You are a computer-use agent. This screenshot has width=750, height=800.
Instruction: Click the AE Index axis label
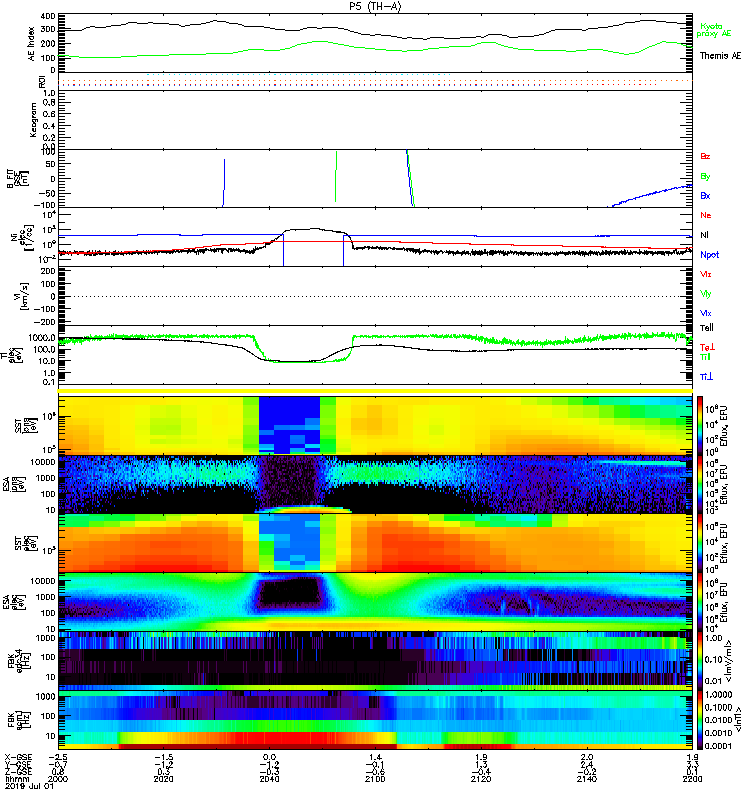click(x=32, y=44)
